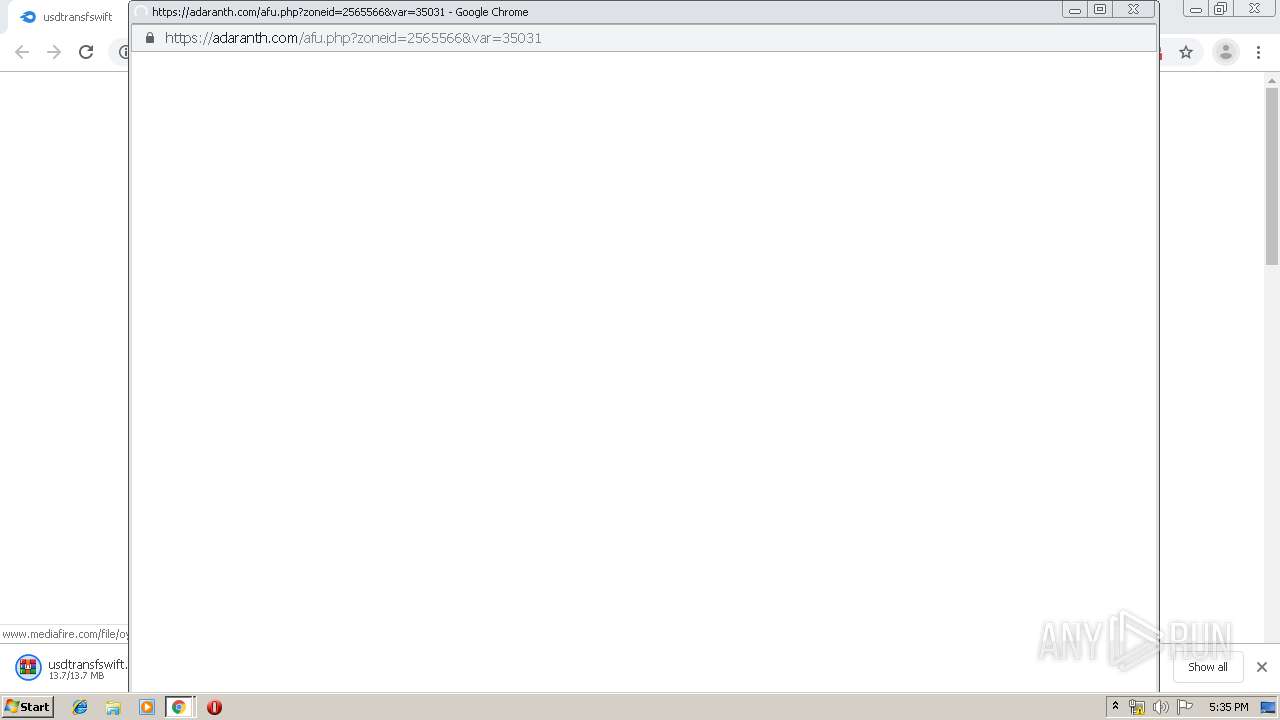Screen dimensions: 1280x720
Task: Close the background Chrome window
Action: (1255, 9)
